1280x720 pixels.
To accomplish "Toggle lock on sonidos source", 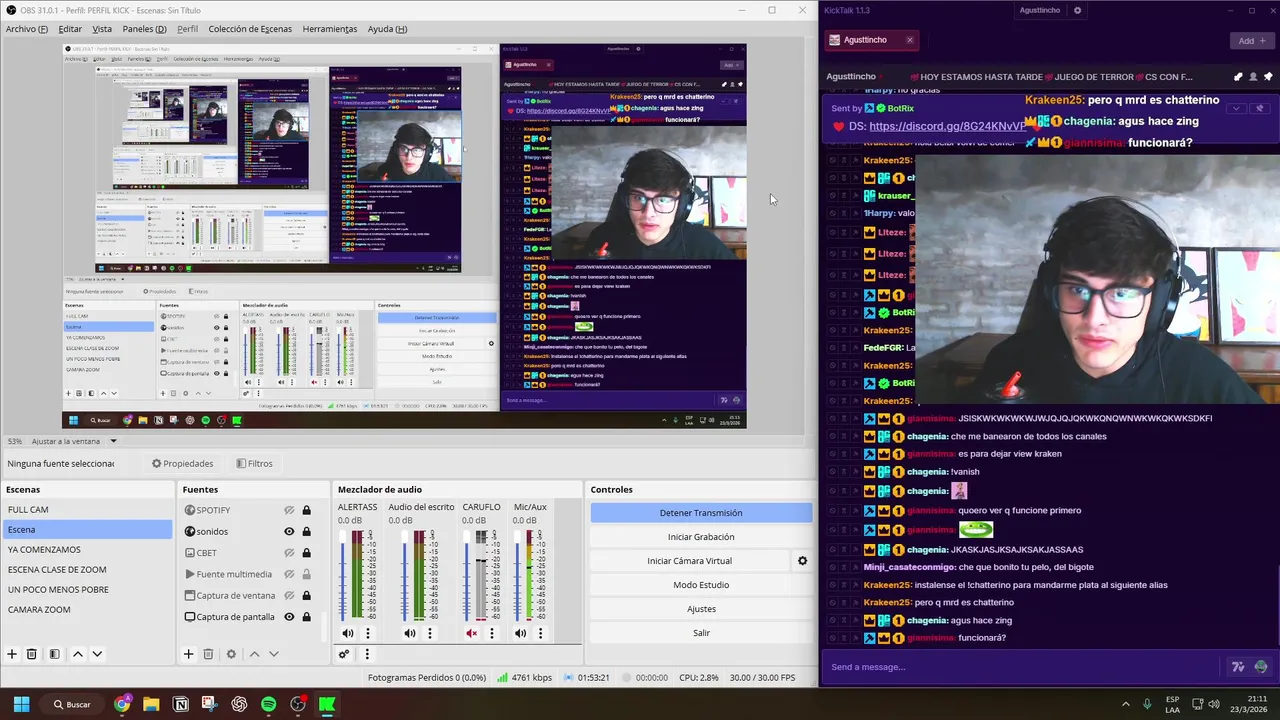I will click(x=306, y=532).
